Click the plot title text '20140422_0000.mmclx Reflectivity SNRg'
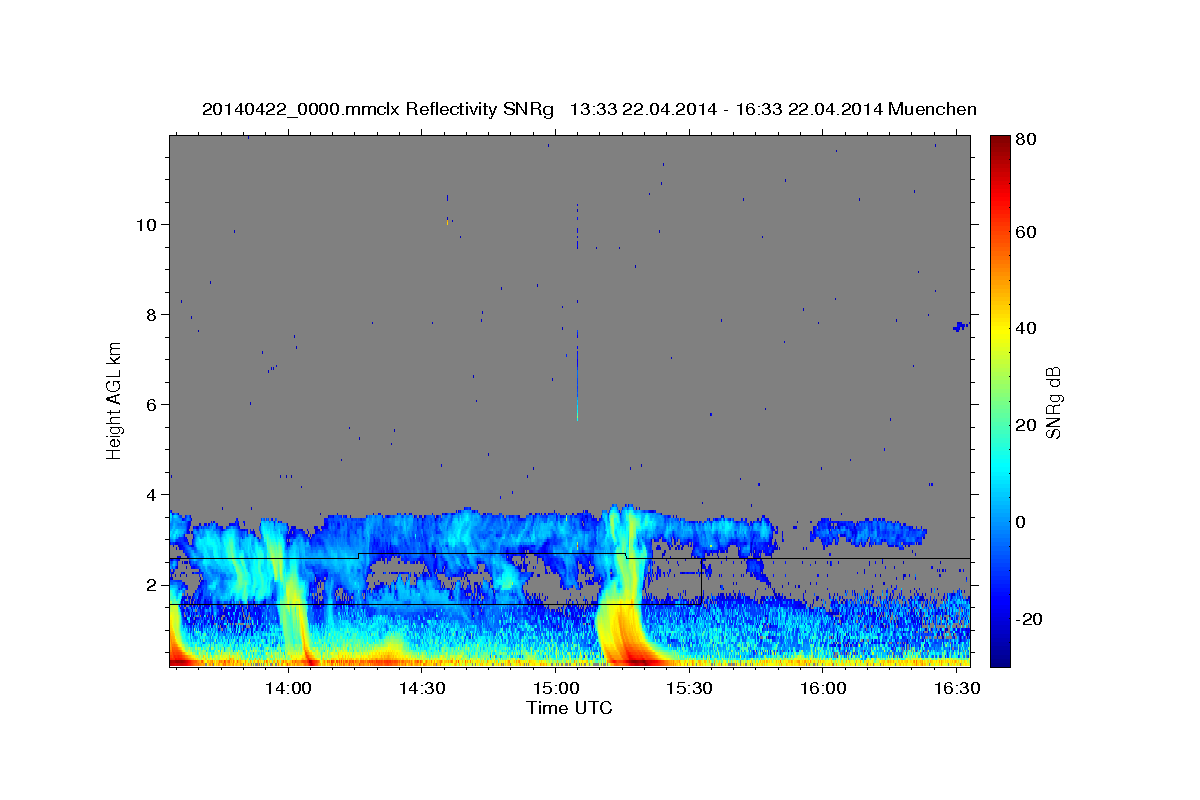 point(377,109)
